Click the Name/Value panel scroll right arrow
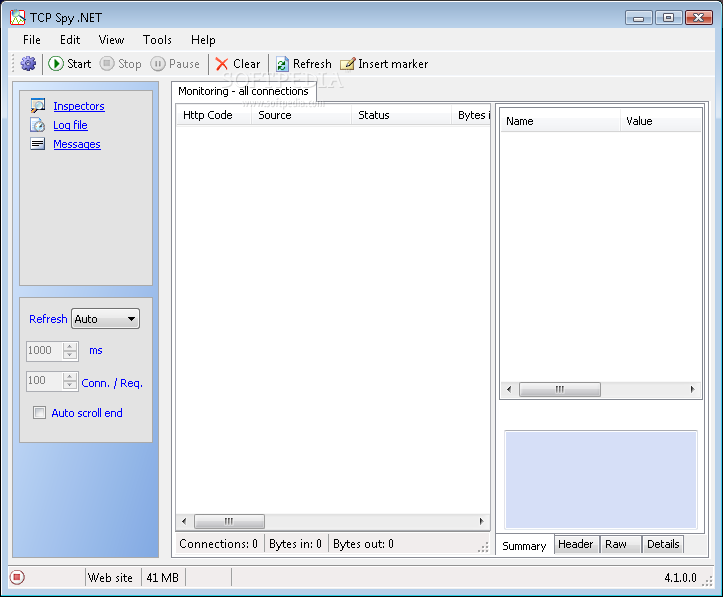The width and height of the screenshot is (723, 597). point(693,390)
